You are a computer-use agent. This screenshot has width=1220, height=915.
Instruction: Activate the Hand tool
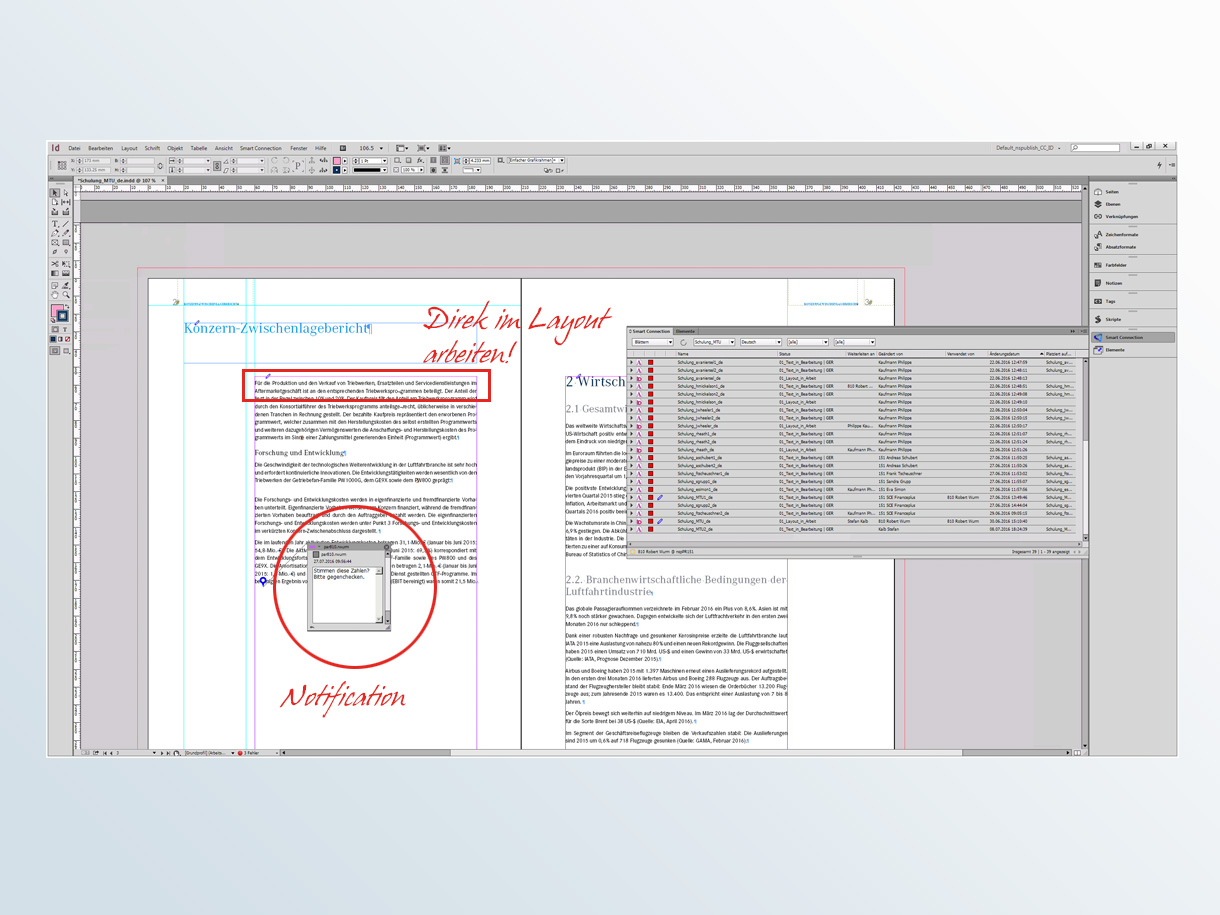[55, 294]
